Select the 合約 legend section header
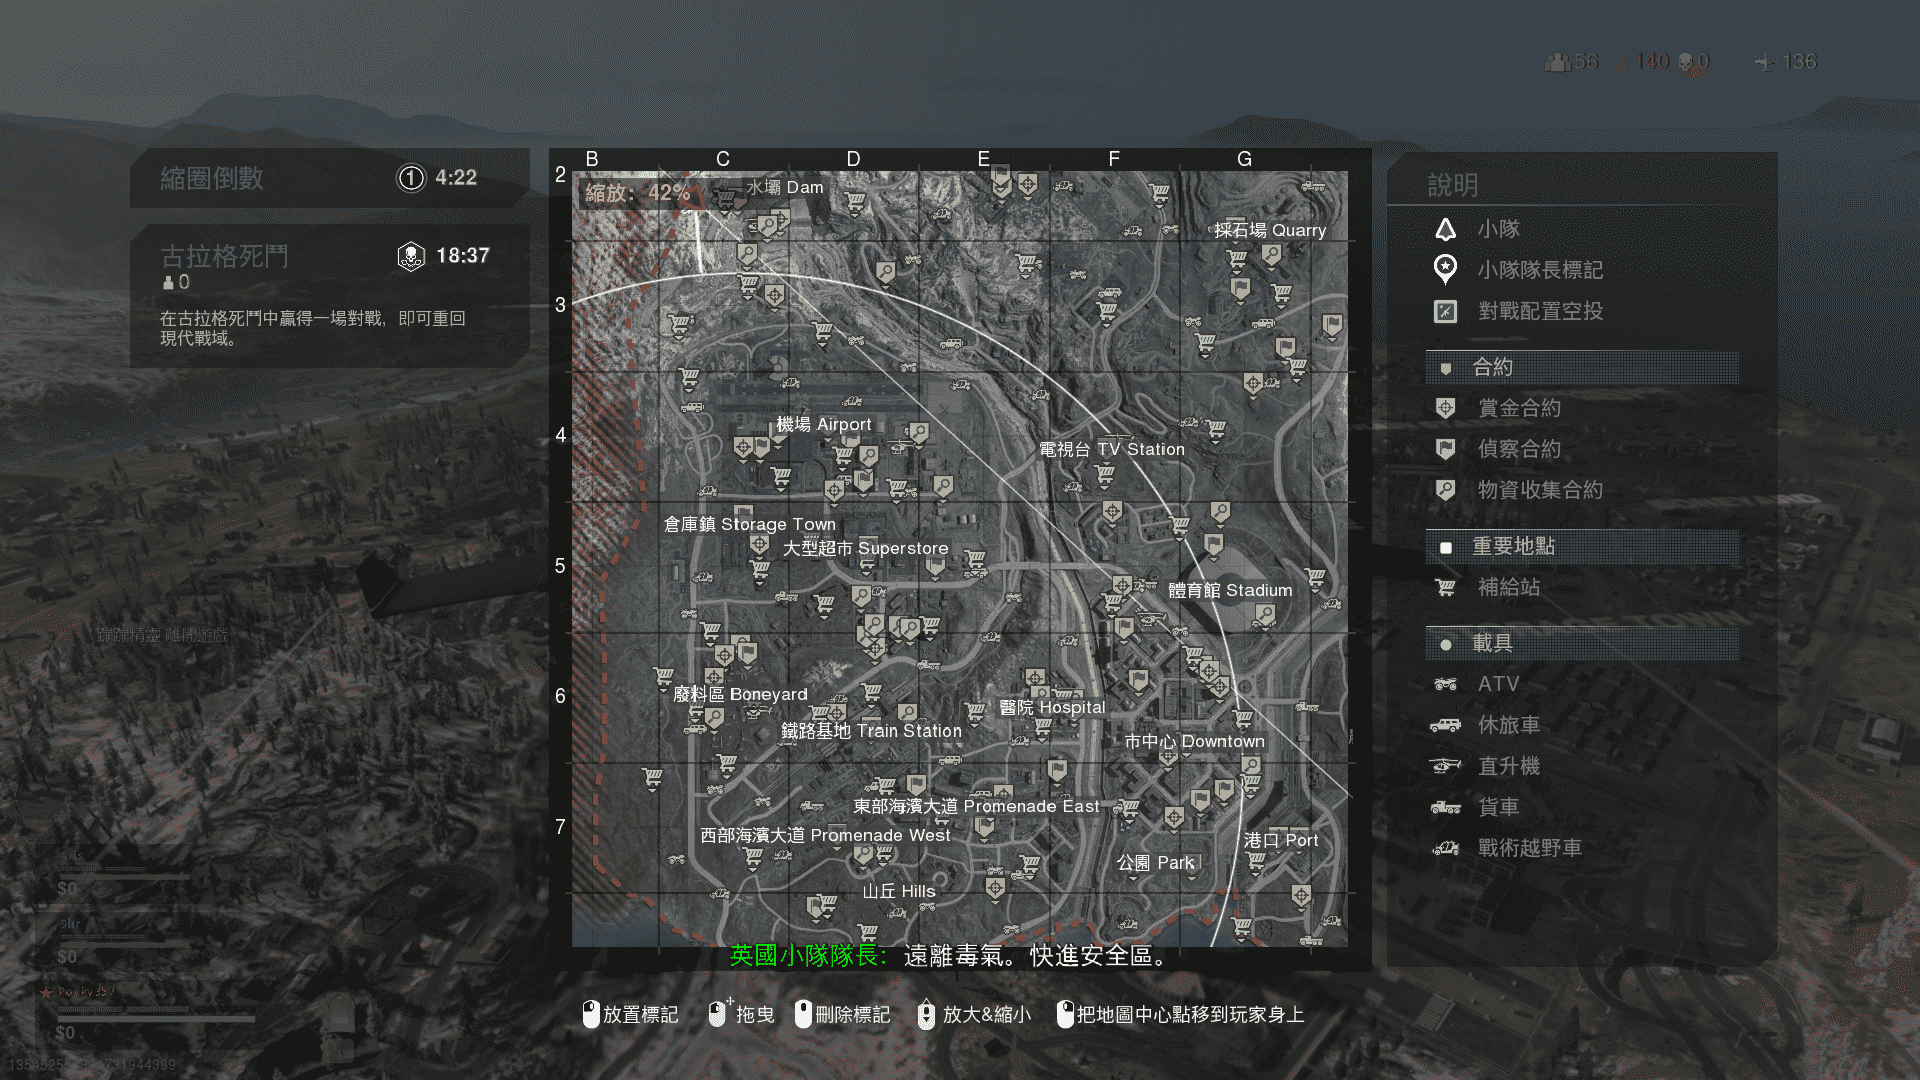Image resolution: width=1920 pixels, height=1080 pixels. click(x=1582, y=367)
